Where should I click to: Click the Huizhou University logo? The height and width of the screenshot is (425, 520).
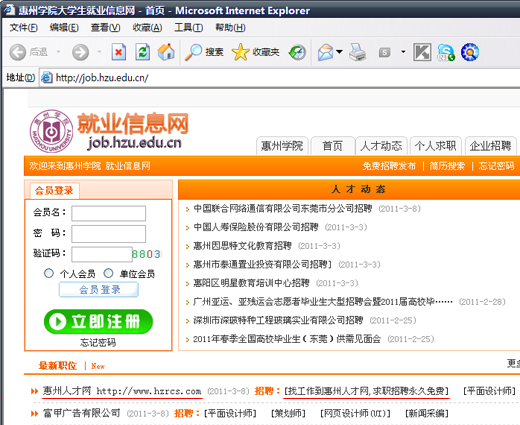[51, 131]
